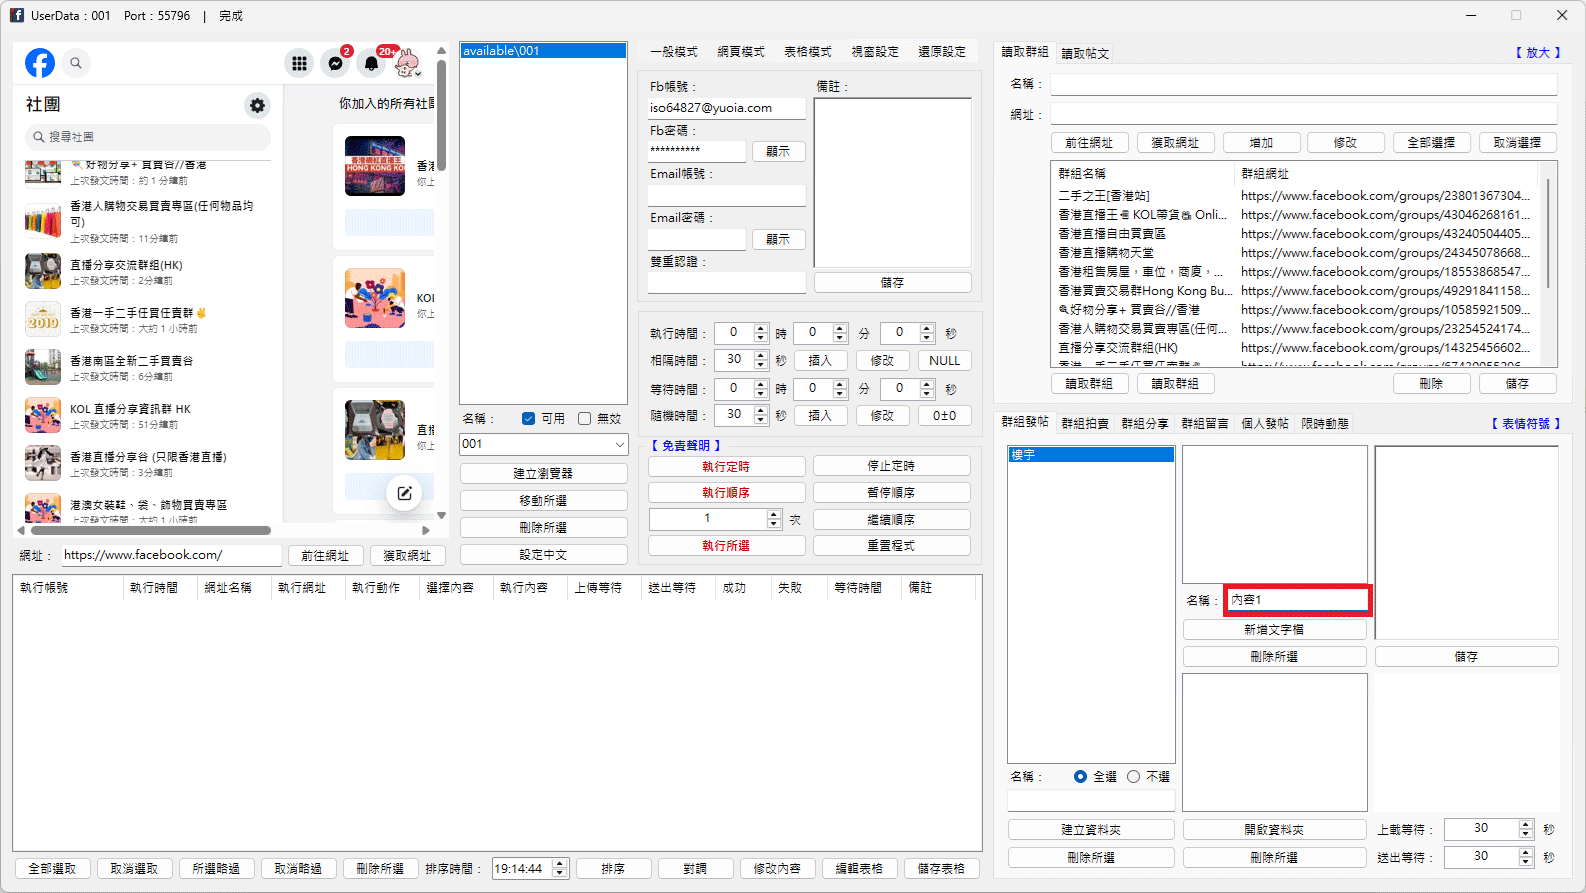Open group 香港一手二手任買任賣群 thumbnail
This screenshot has height=893, width=1586.
click(x=43, y=319)
